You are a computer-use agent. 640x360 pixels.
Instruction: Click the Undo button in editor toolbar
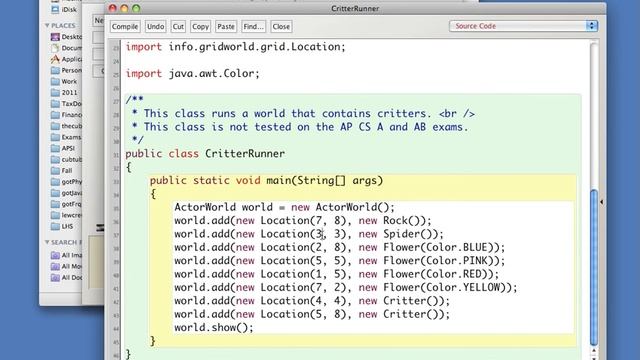pos(156,27)
